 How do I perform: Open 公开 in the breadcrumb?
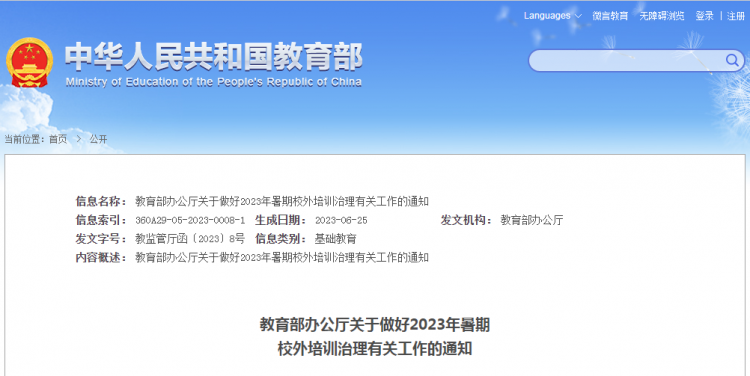(98, 139)
